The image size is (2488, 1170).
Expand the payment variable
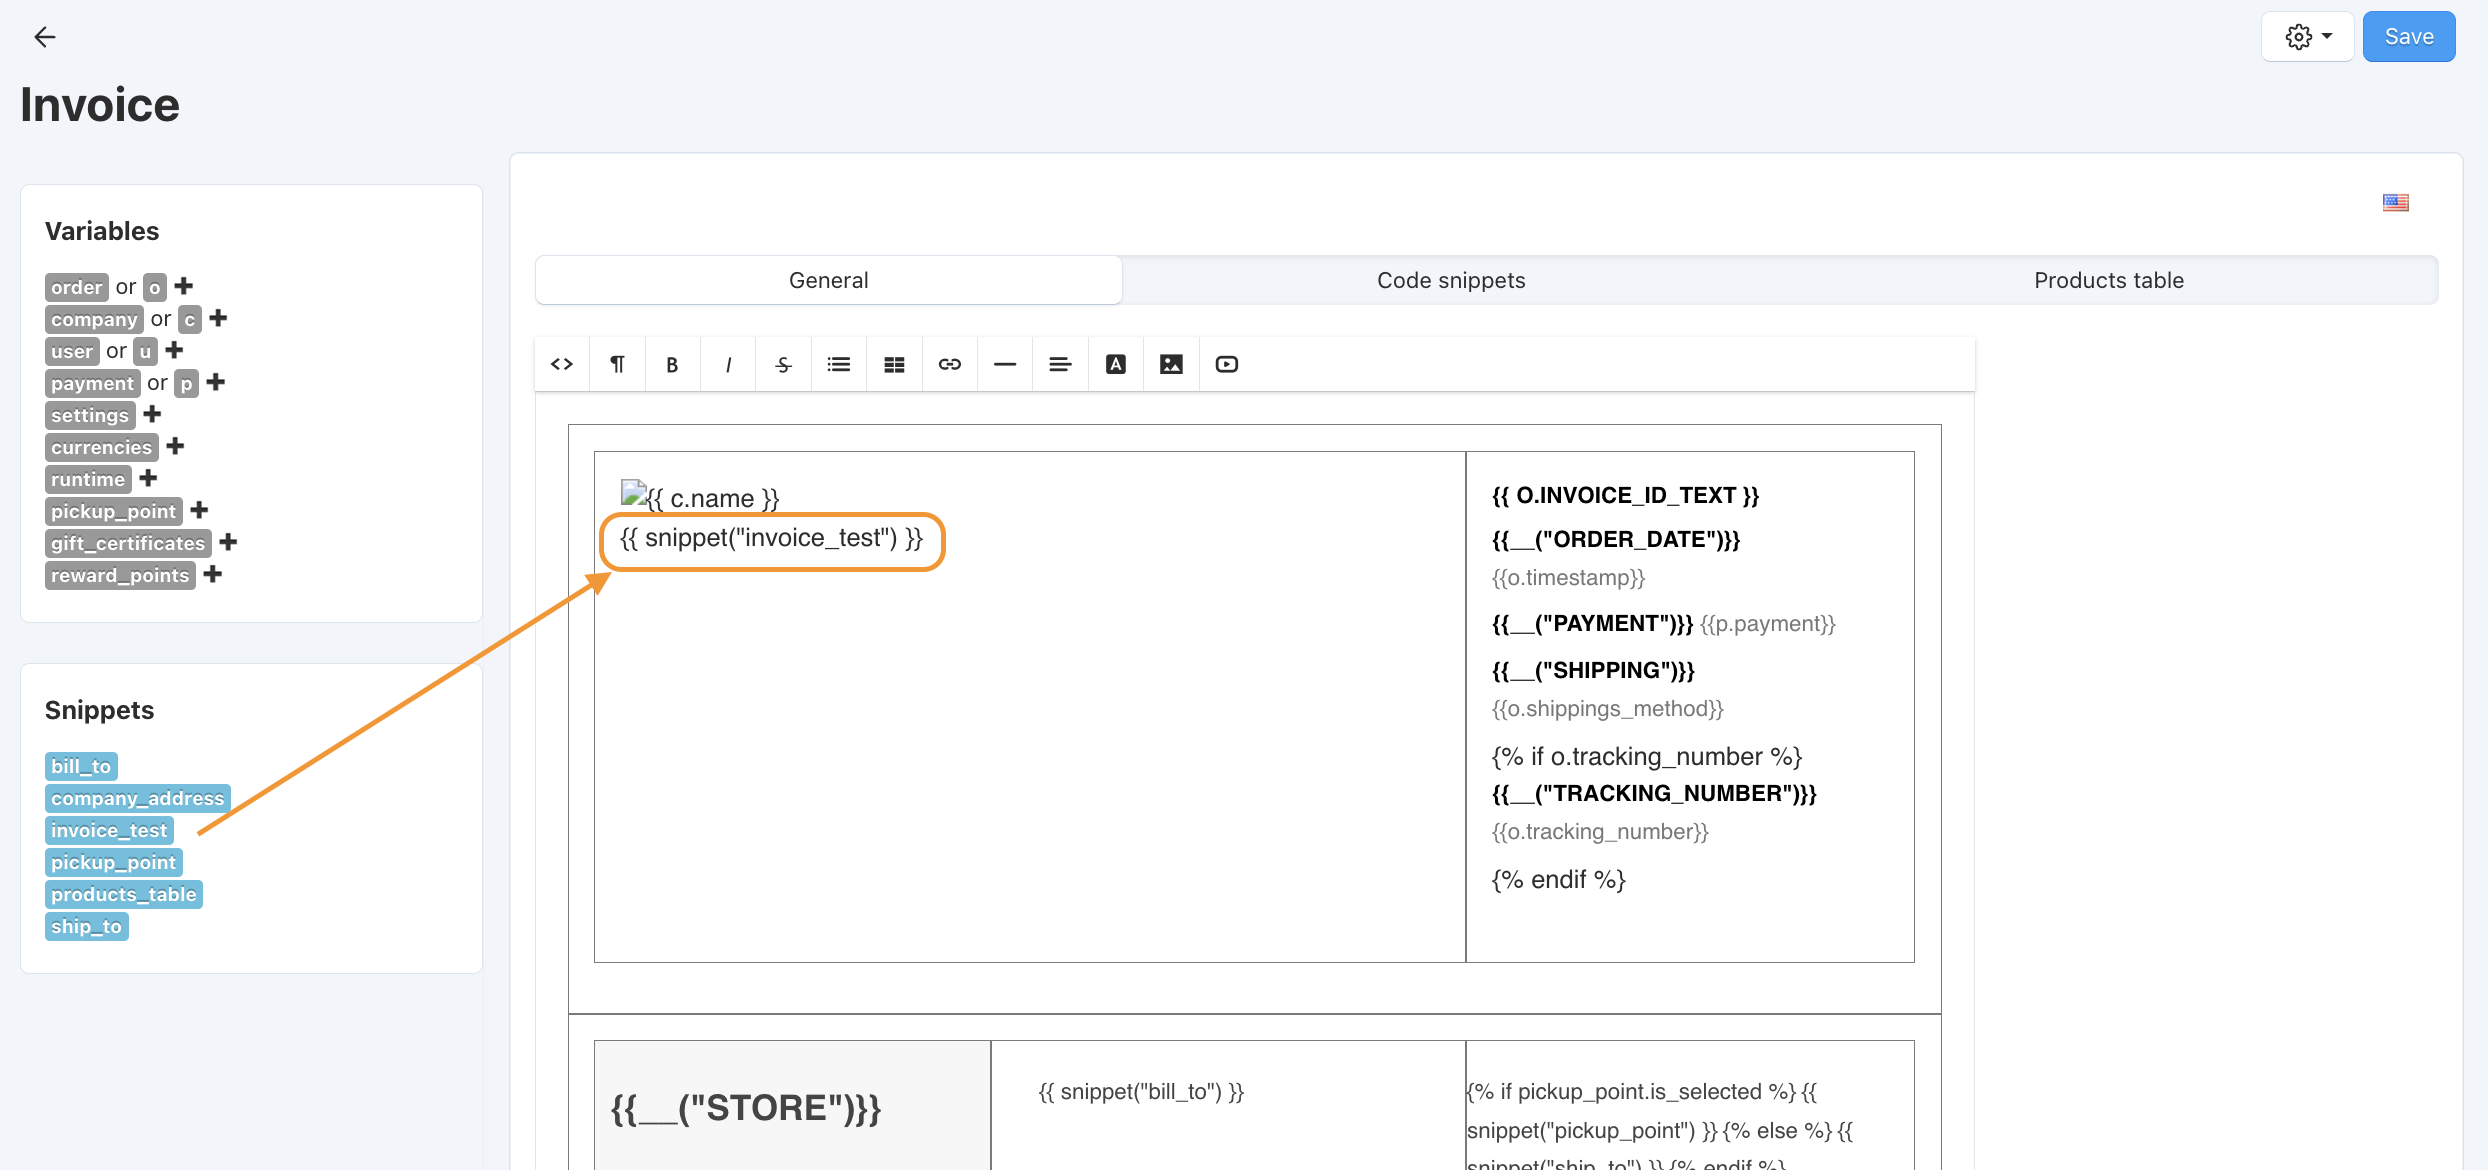pyautogui.click(x=216, y=382)
